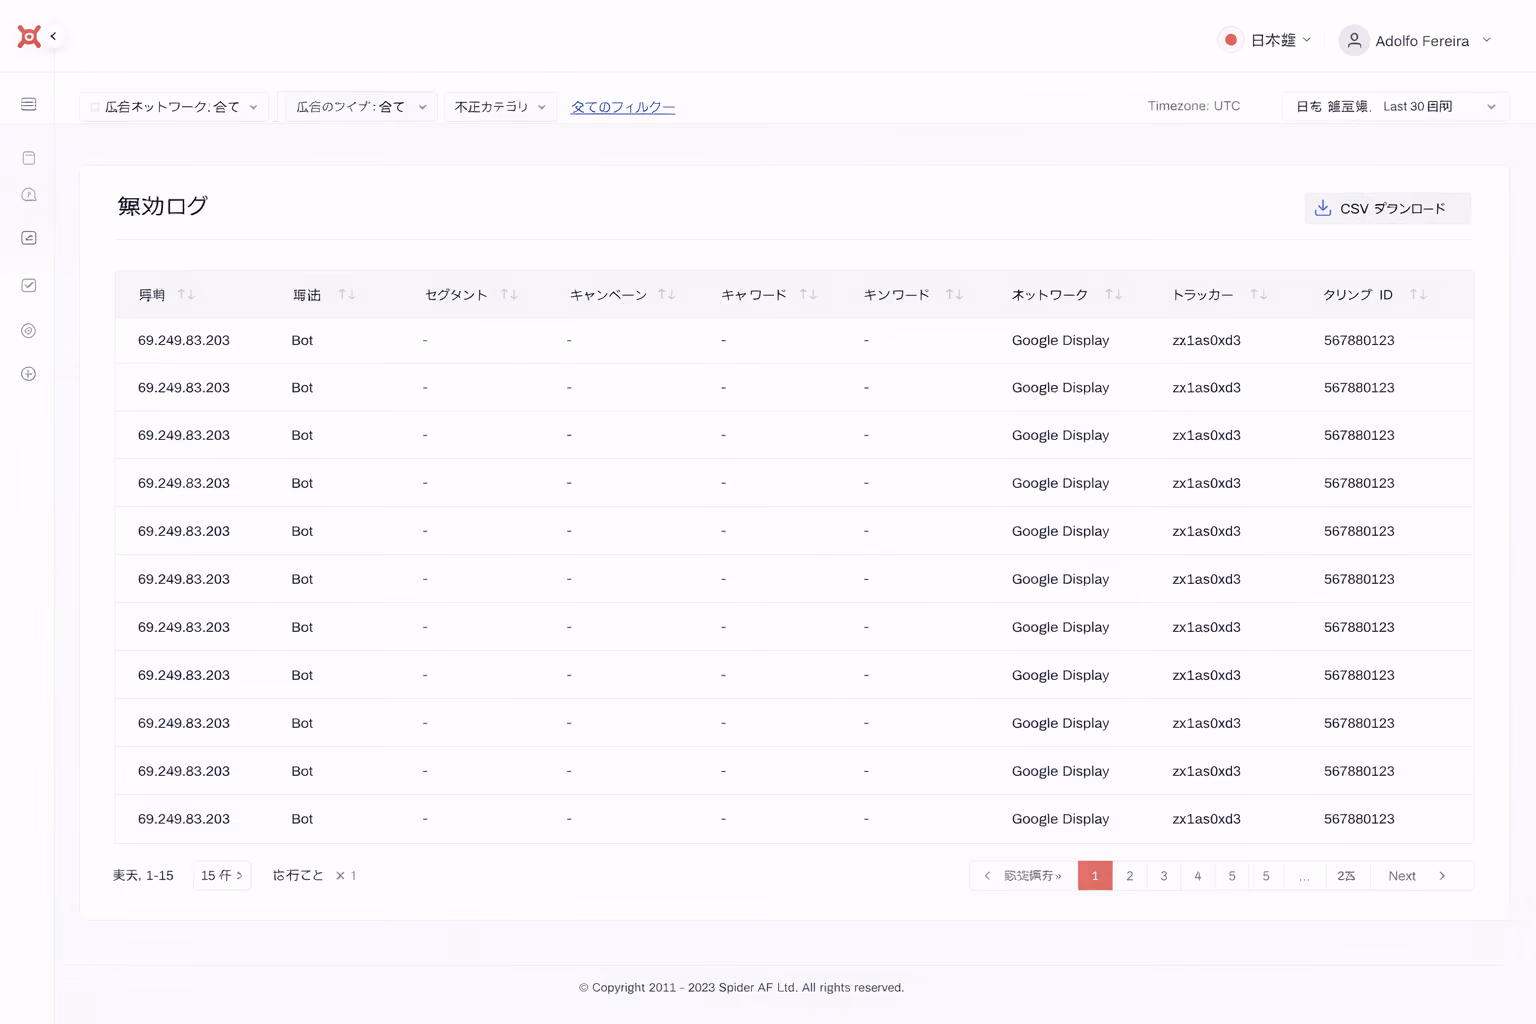Click the Spider AF logo icon
The height and width of the screenshot is (1024, 1536).
(29, 37)
